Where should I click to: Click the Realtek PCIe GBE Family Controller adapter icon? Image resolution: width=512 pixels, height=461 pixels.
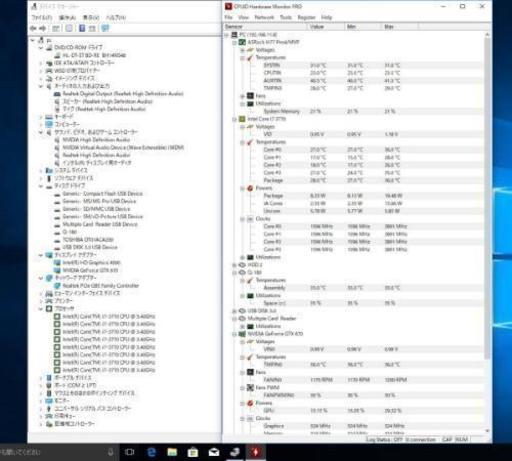[57, 286]
